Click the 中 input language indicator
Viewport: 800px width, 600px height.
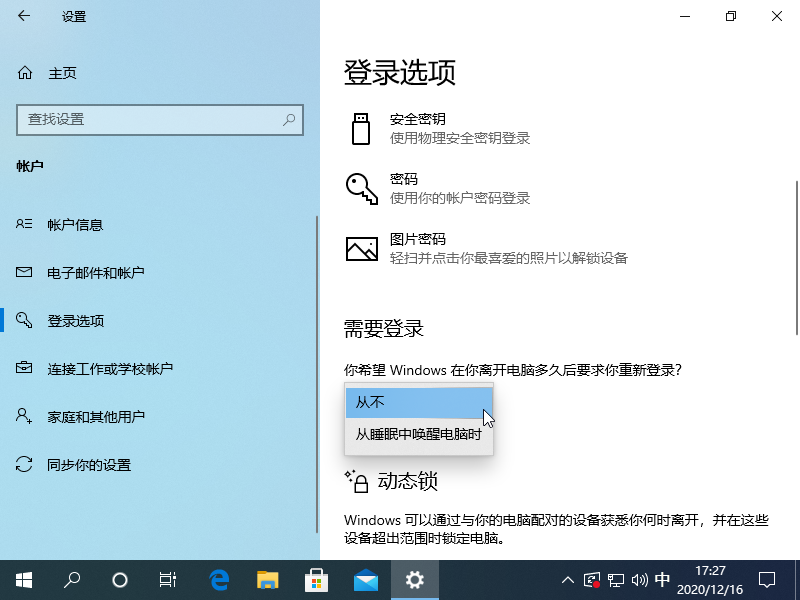(662, 580)
